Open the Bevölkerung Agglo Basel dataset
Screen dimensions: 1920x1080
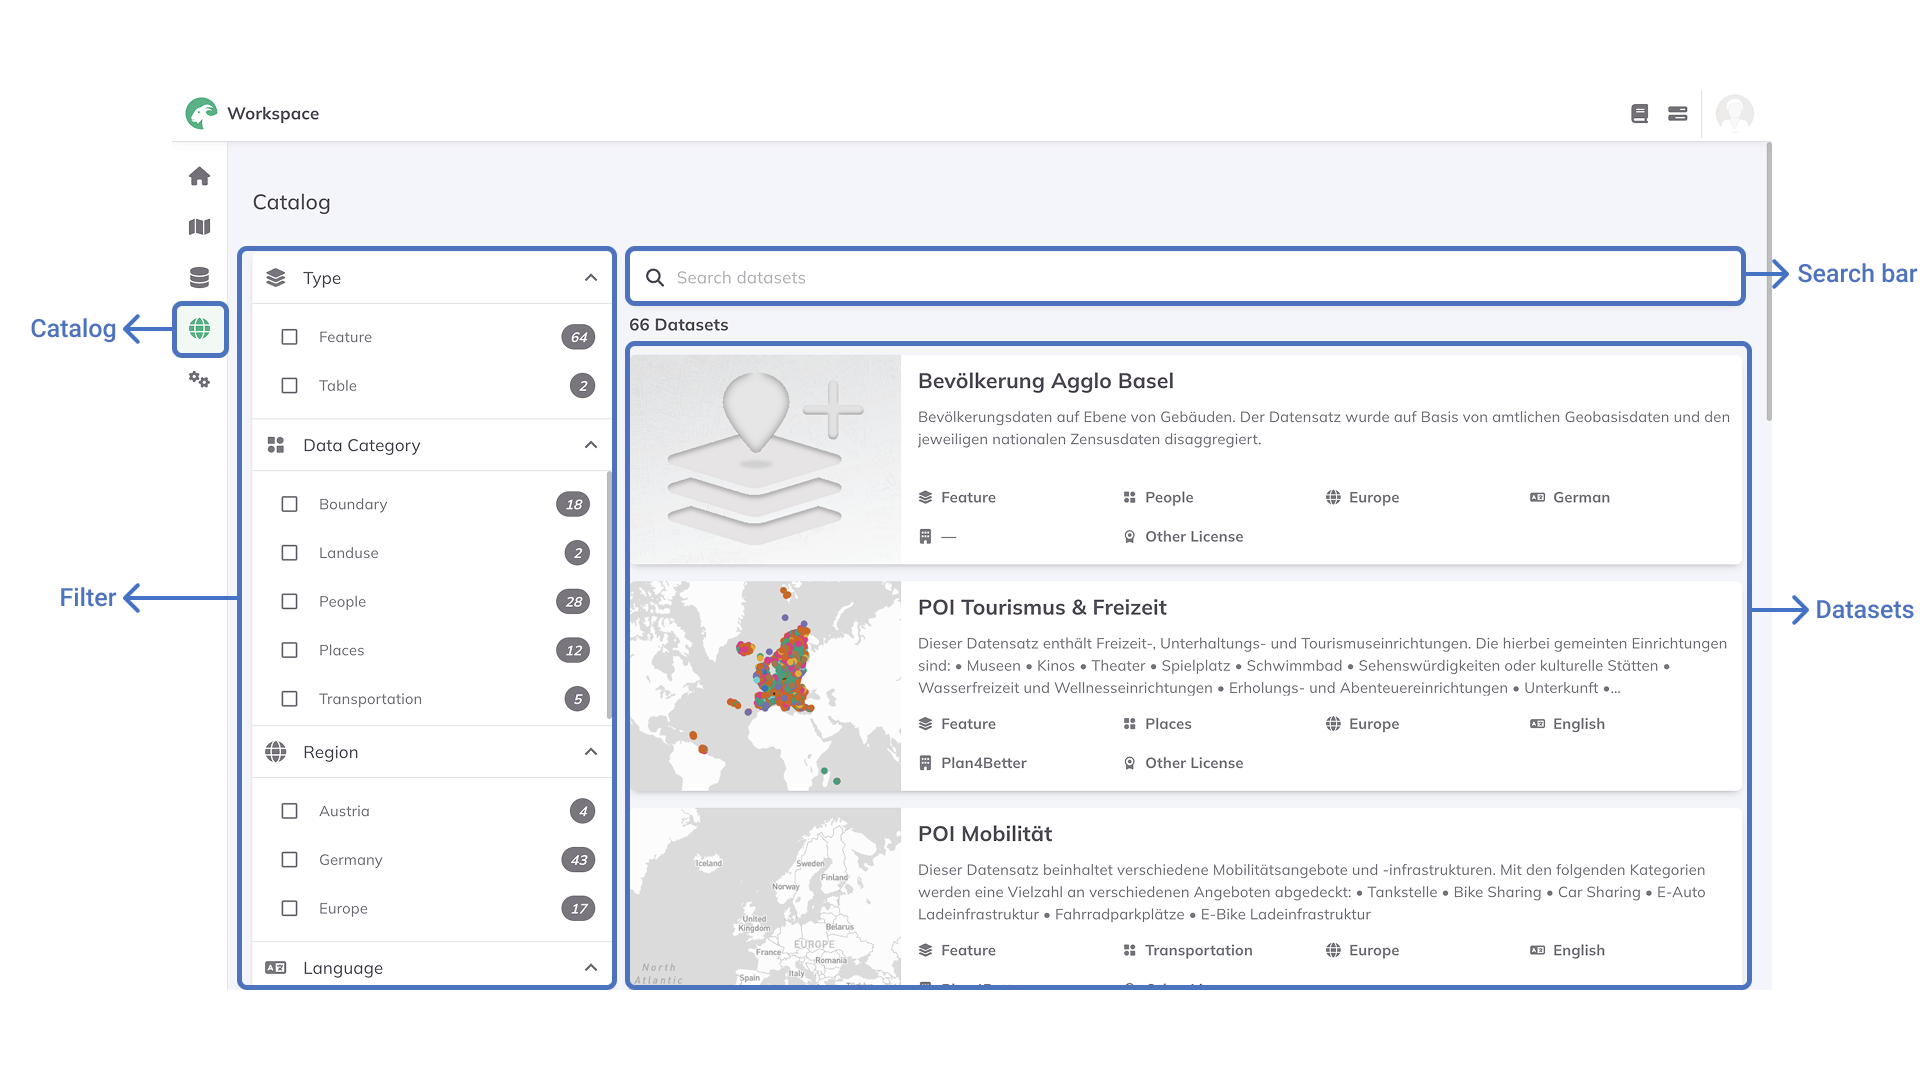(1046, 381)
